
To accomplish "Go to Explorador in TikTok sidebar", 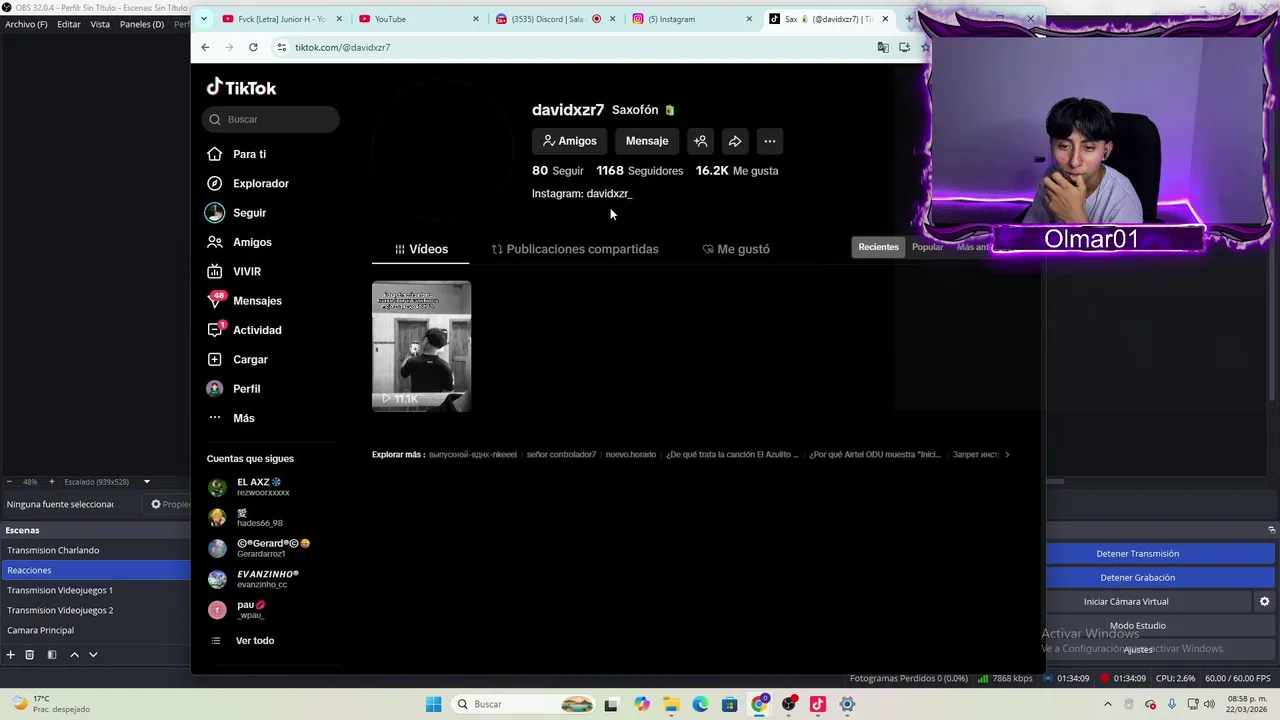I will point(260,183).
